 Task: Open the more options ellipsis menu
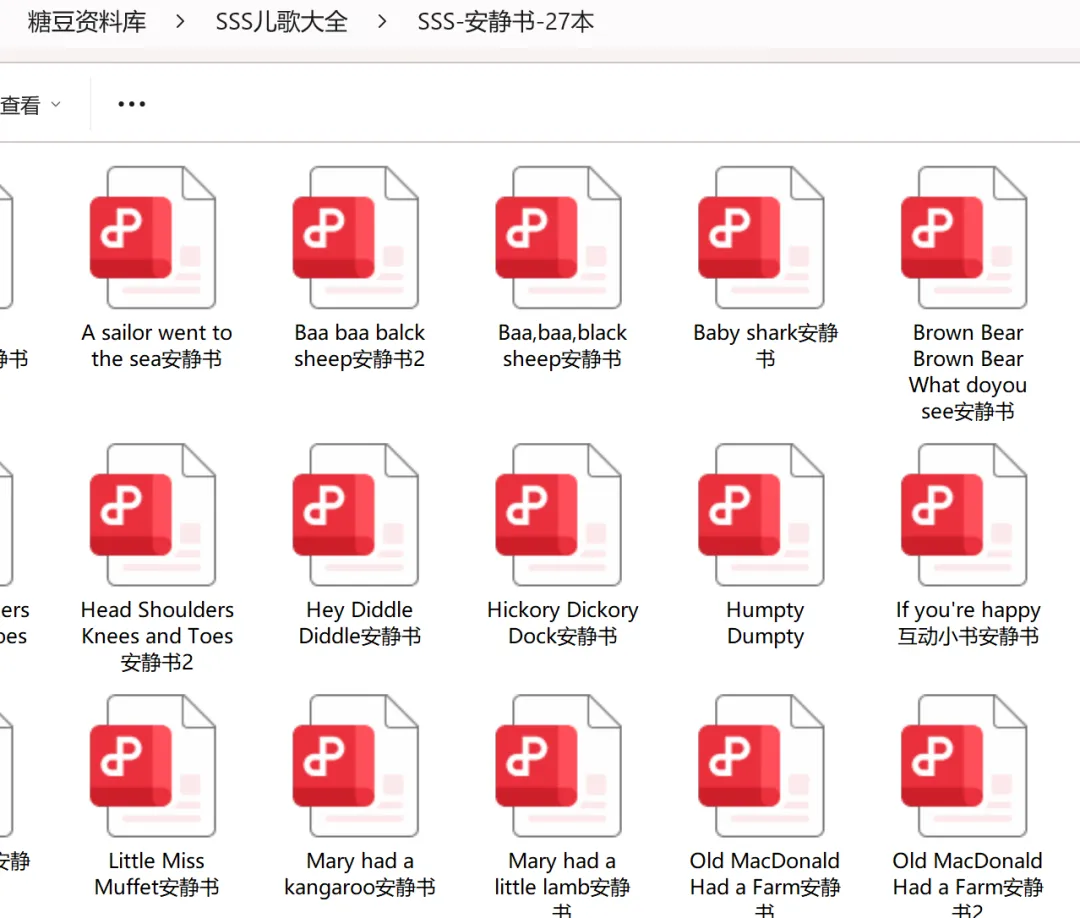pos(132,104)
